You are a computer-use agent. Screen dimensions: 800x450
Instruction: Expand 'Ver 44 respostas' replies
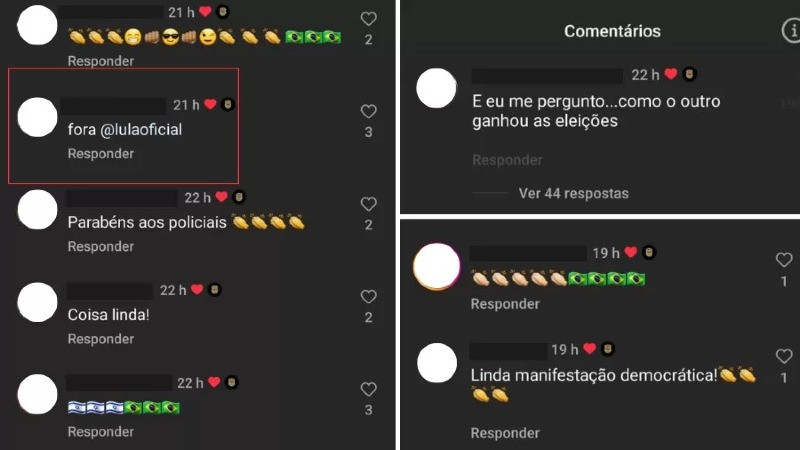pos(573,193)
